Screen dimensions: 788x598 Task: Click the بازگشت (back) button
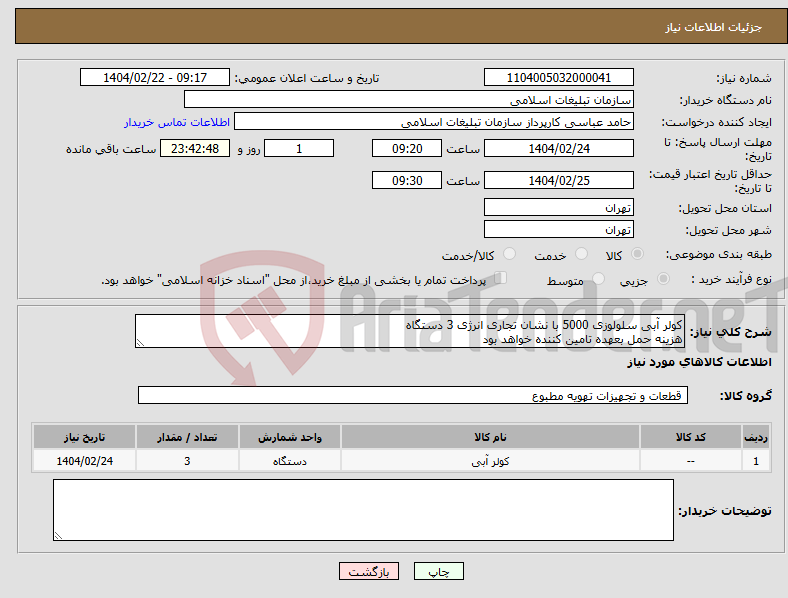[x=369, y=571]
